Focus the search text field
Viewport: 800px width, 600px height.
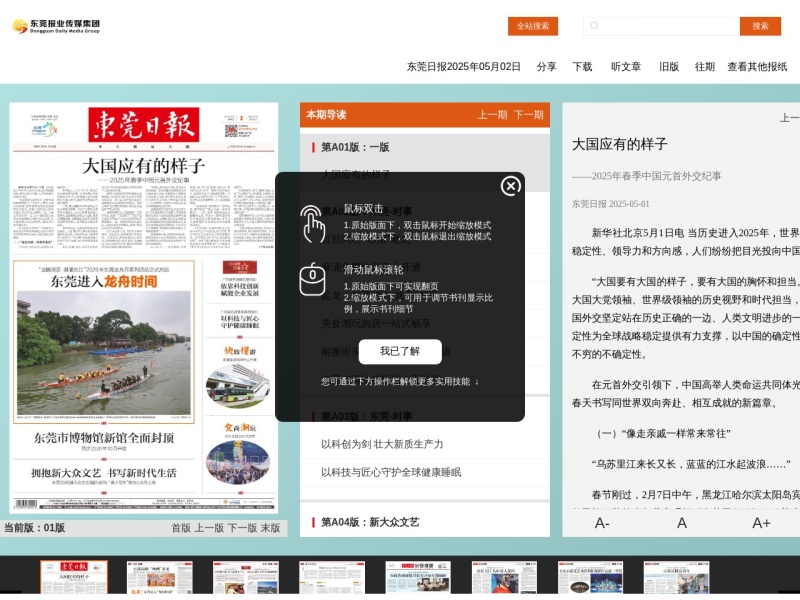661,26
